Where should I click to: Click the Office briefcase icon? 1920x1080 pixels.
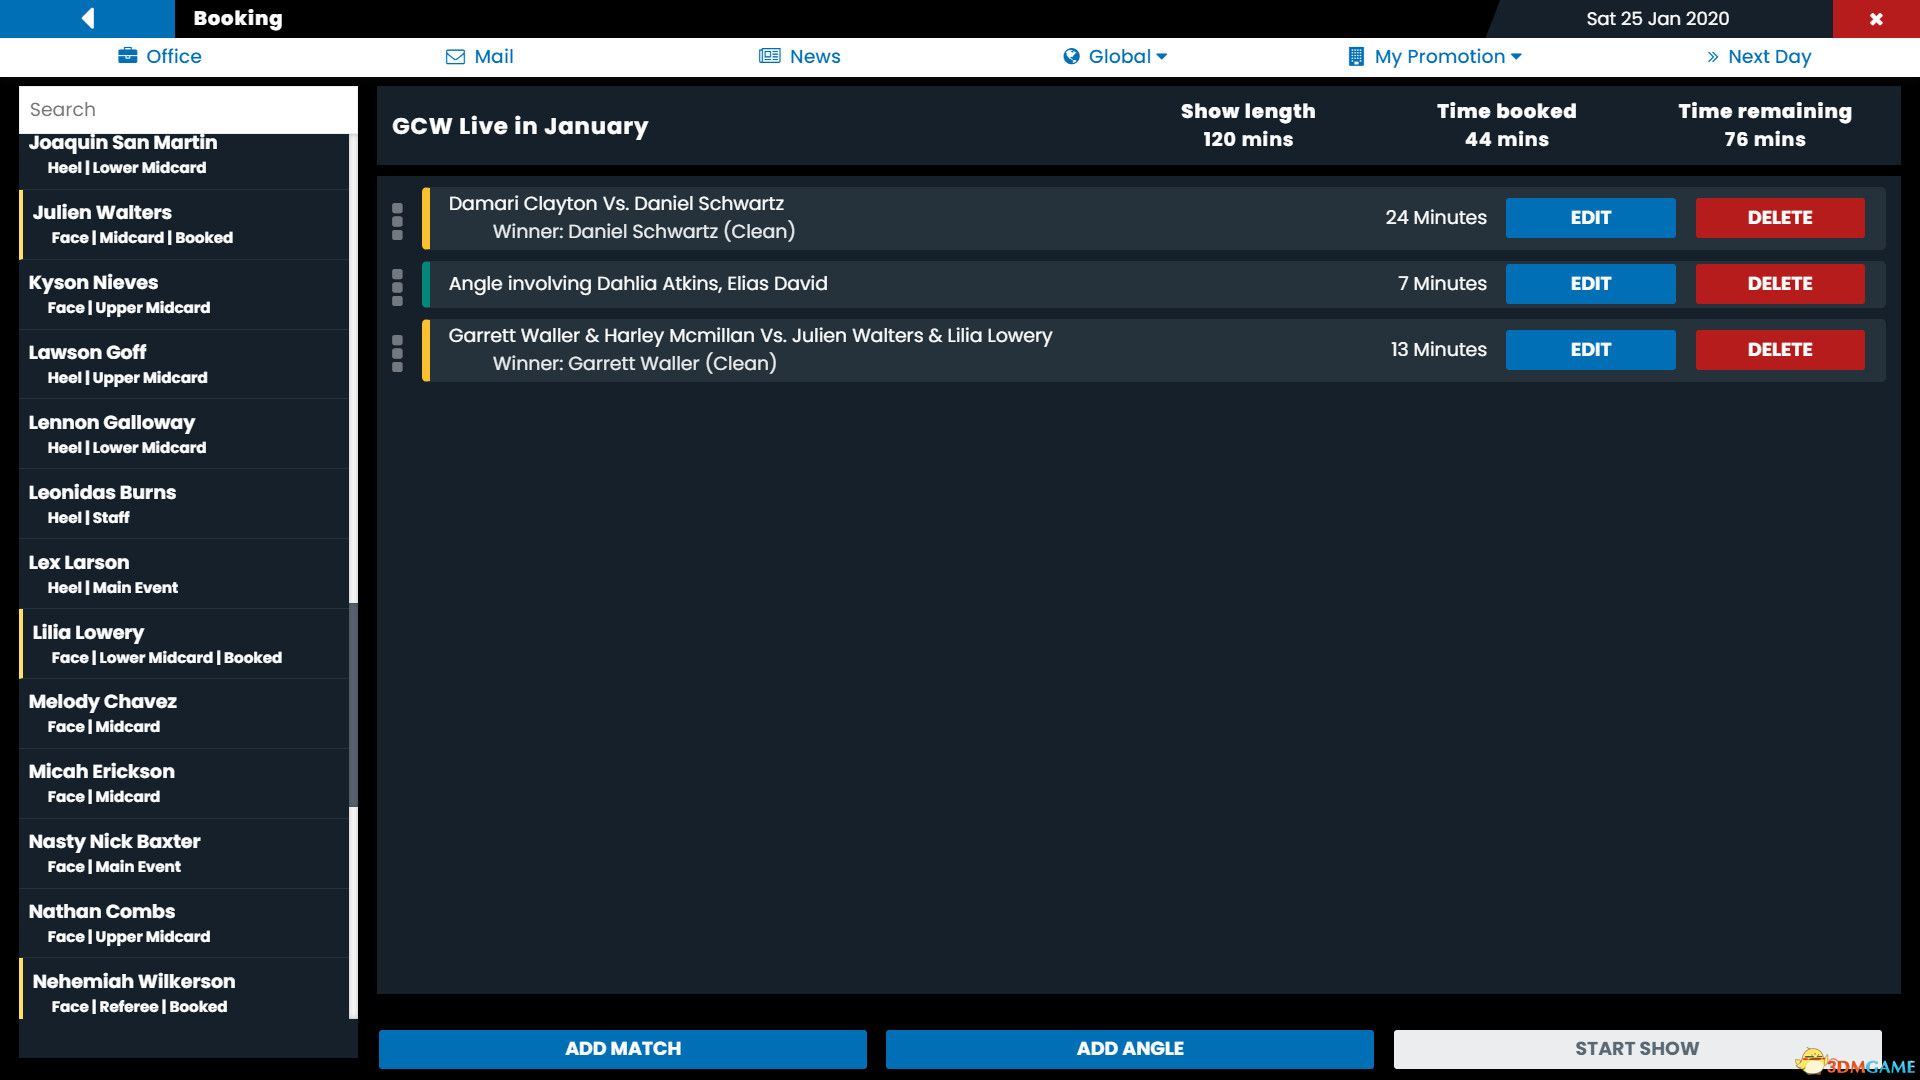[x=127, y=56]
